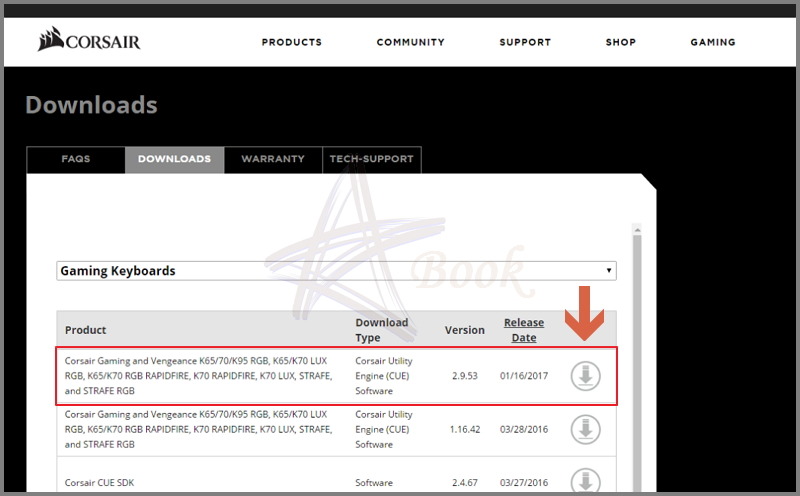Viewport: 800px width, 496px height.
Task: Switch to the FAQS tab
Action: pos(76,159)
